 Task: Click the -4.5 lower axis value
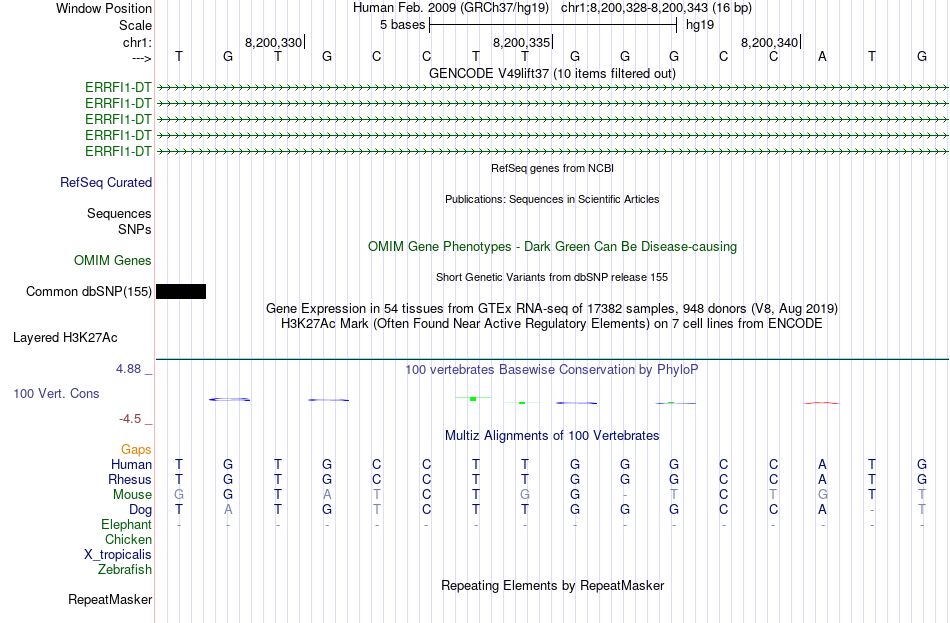(130, 419)
